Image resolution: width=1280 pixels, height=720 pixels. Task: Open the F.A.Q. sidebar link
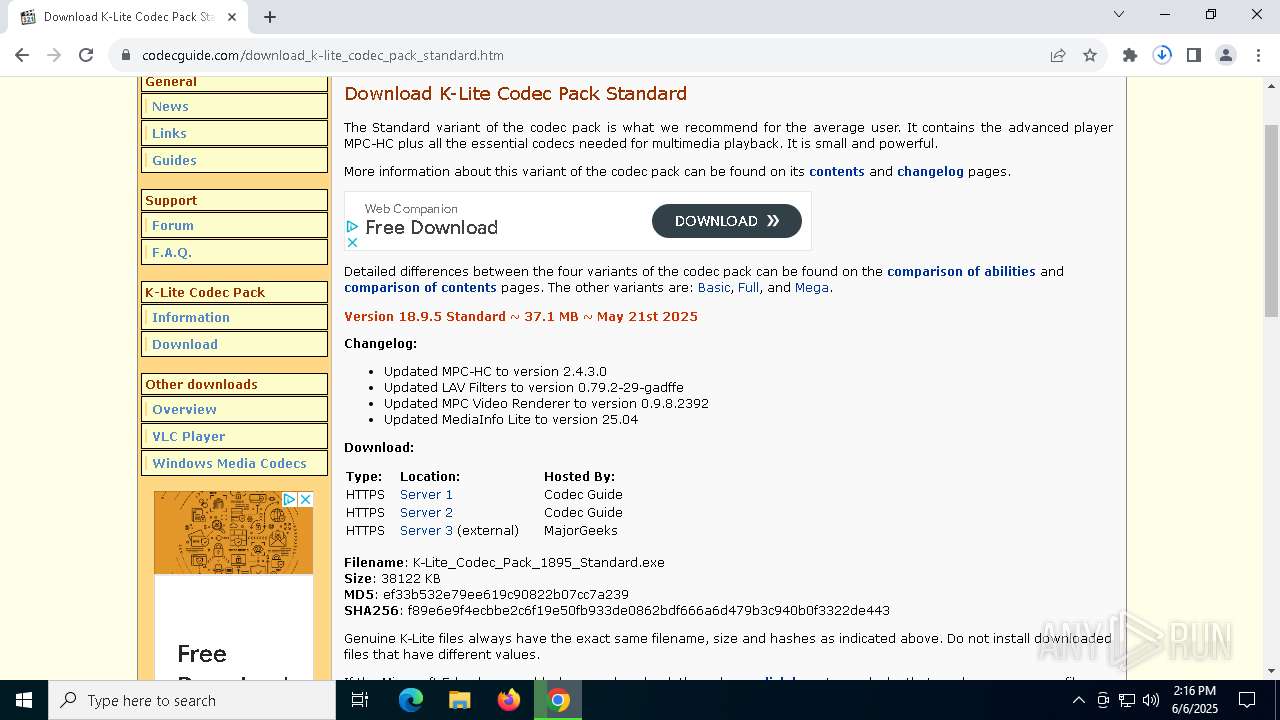coord(172,253)
